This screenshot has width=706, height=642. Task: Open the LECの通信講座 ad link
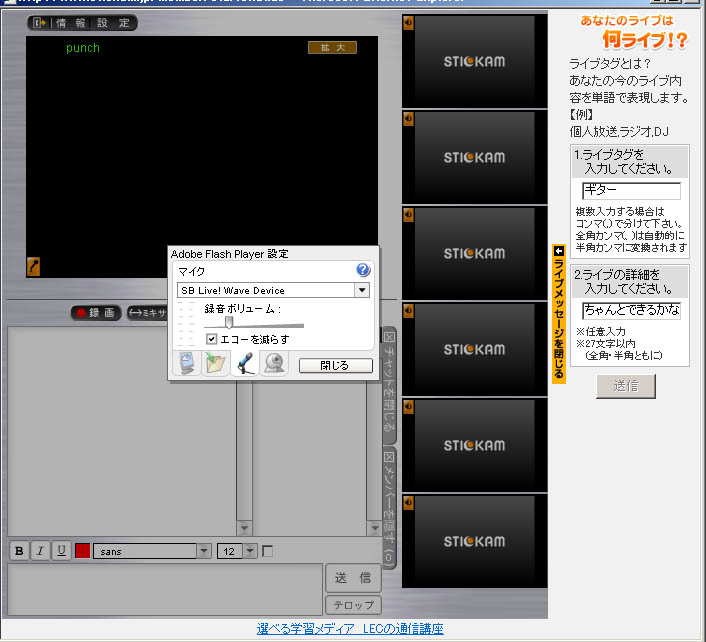(350, 628)
